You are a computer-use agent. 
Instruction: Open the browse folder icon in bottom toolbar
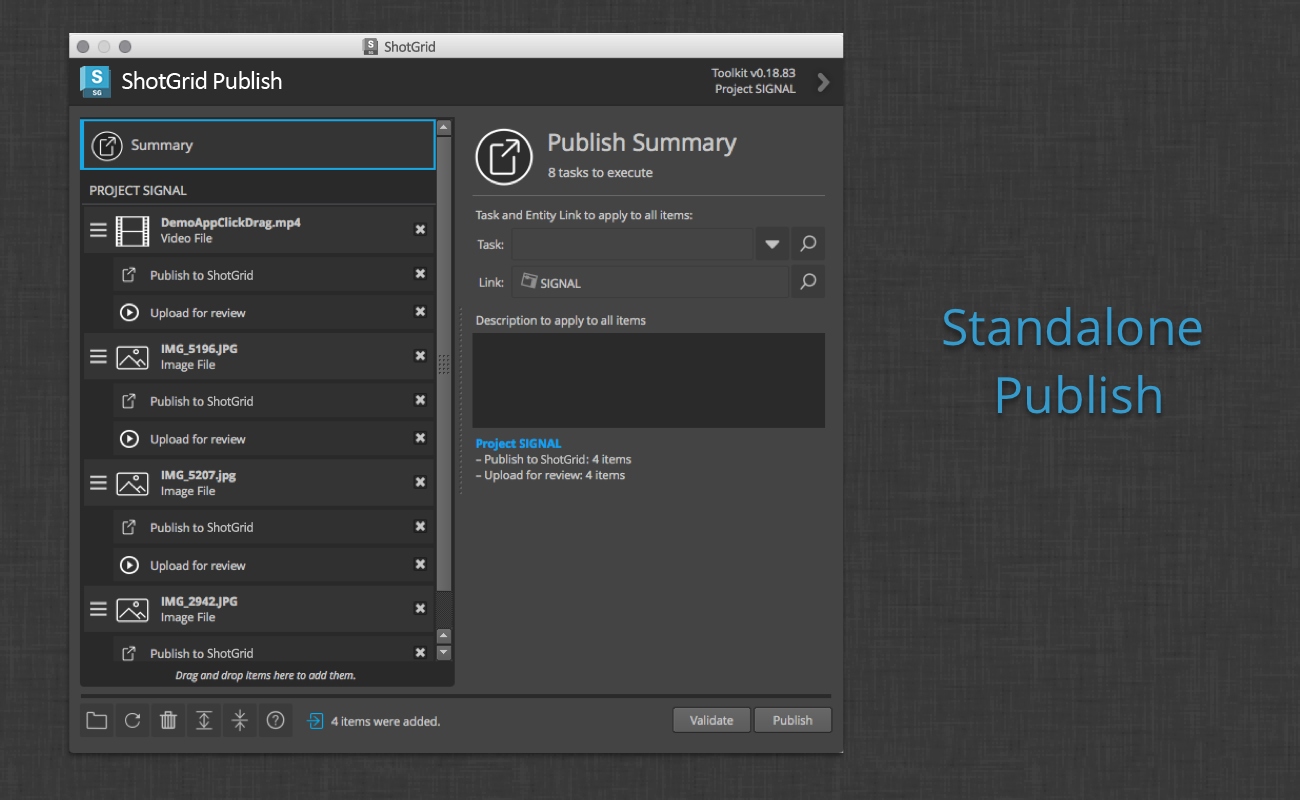(97, 720)
